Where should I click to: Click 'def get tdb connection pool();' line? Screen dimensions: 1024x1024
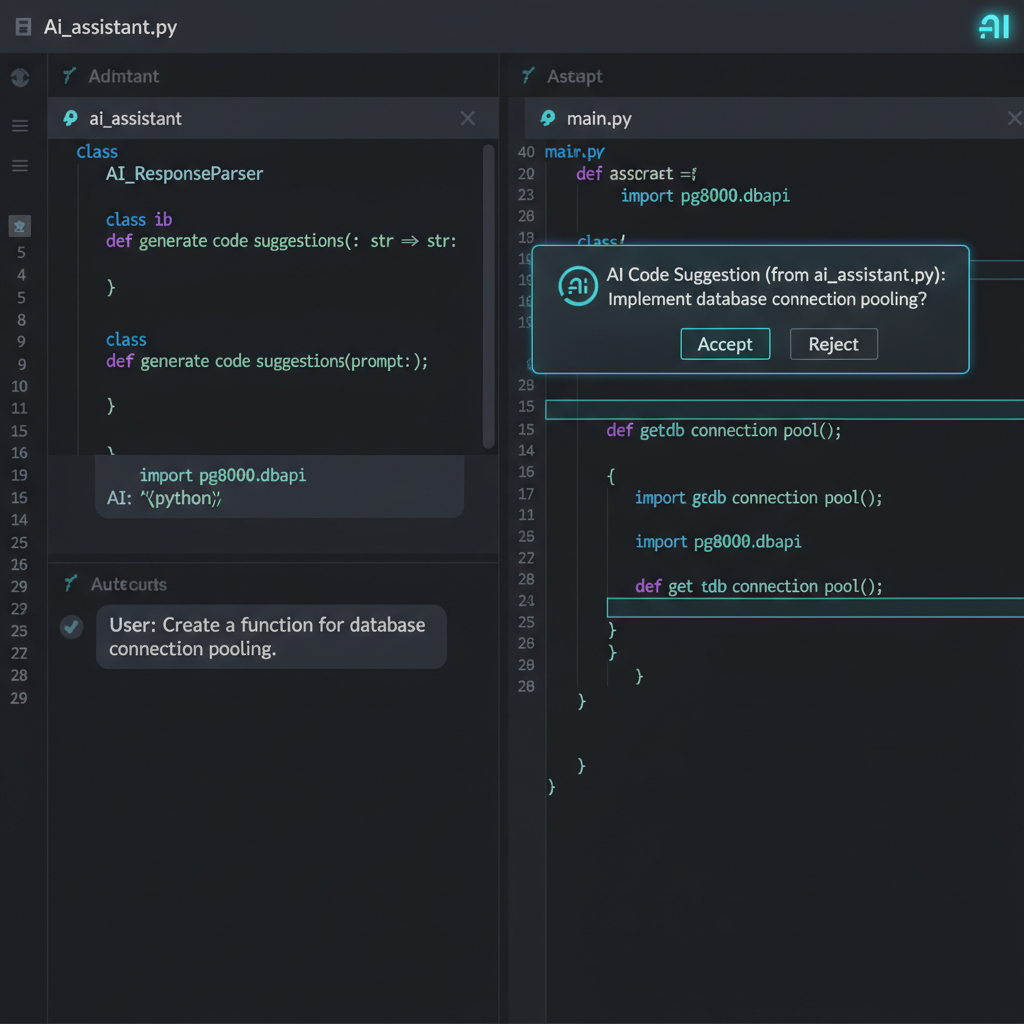(x=759, y=586)
